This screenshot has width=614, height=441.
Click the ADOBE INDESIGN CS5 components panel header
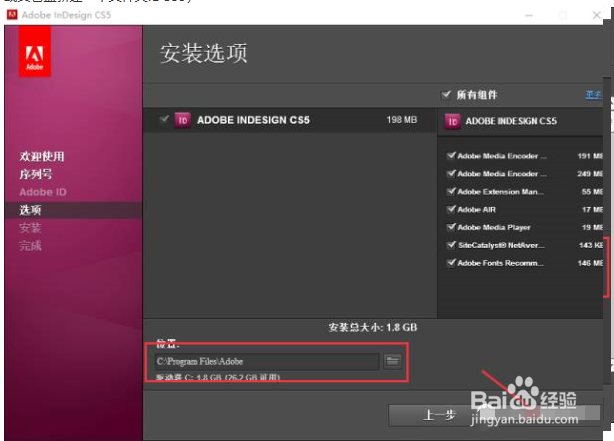pyautogui.click(x=520, y=121)
